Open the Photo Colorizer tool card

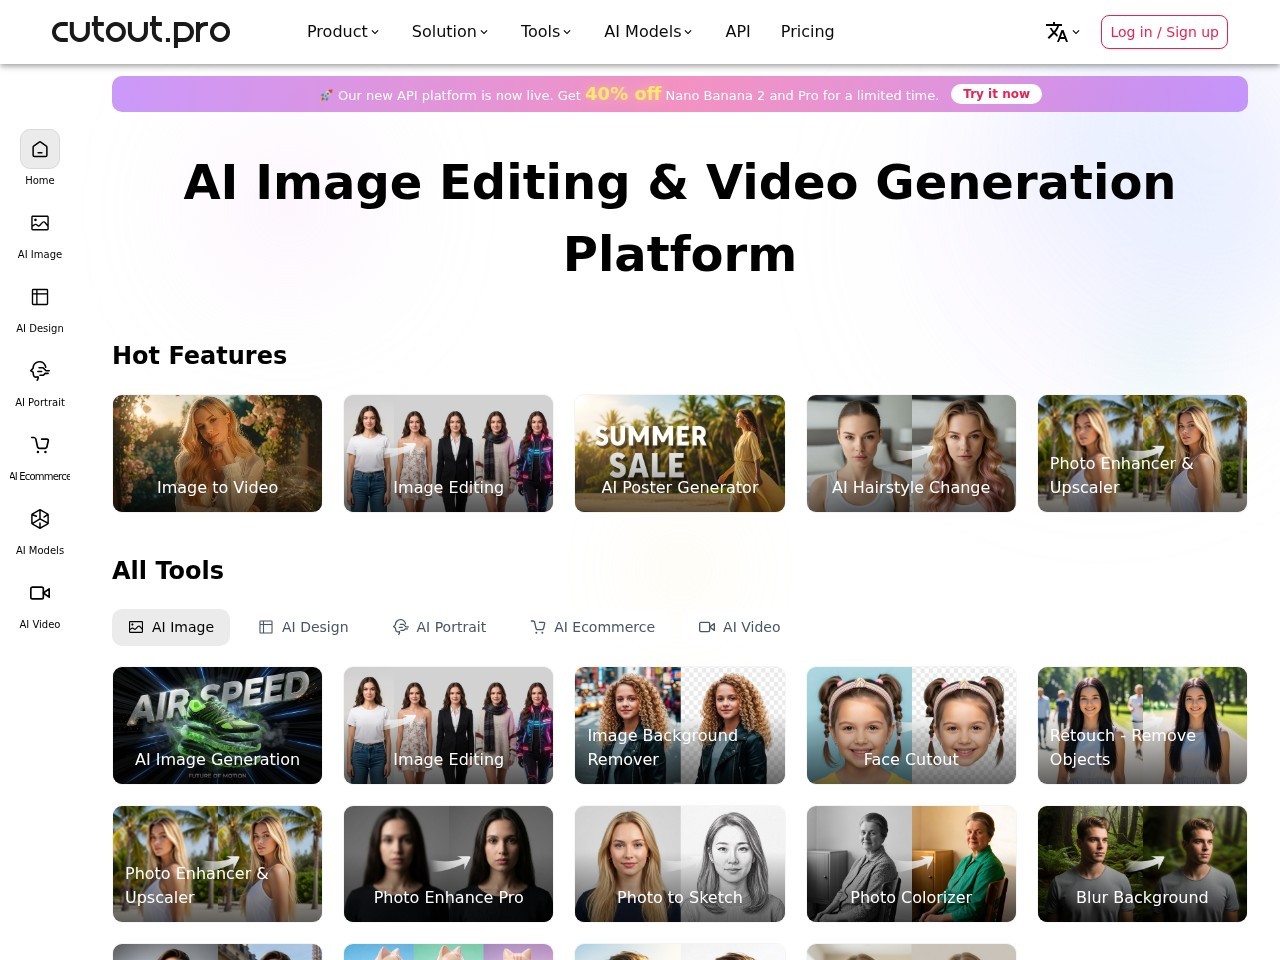(911, 864)
